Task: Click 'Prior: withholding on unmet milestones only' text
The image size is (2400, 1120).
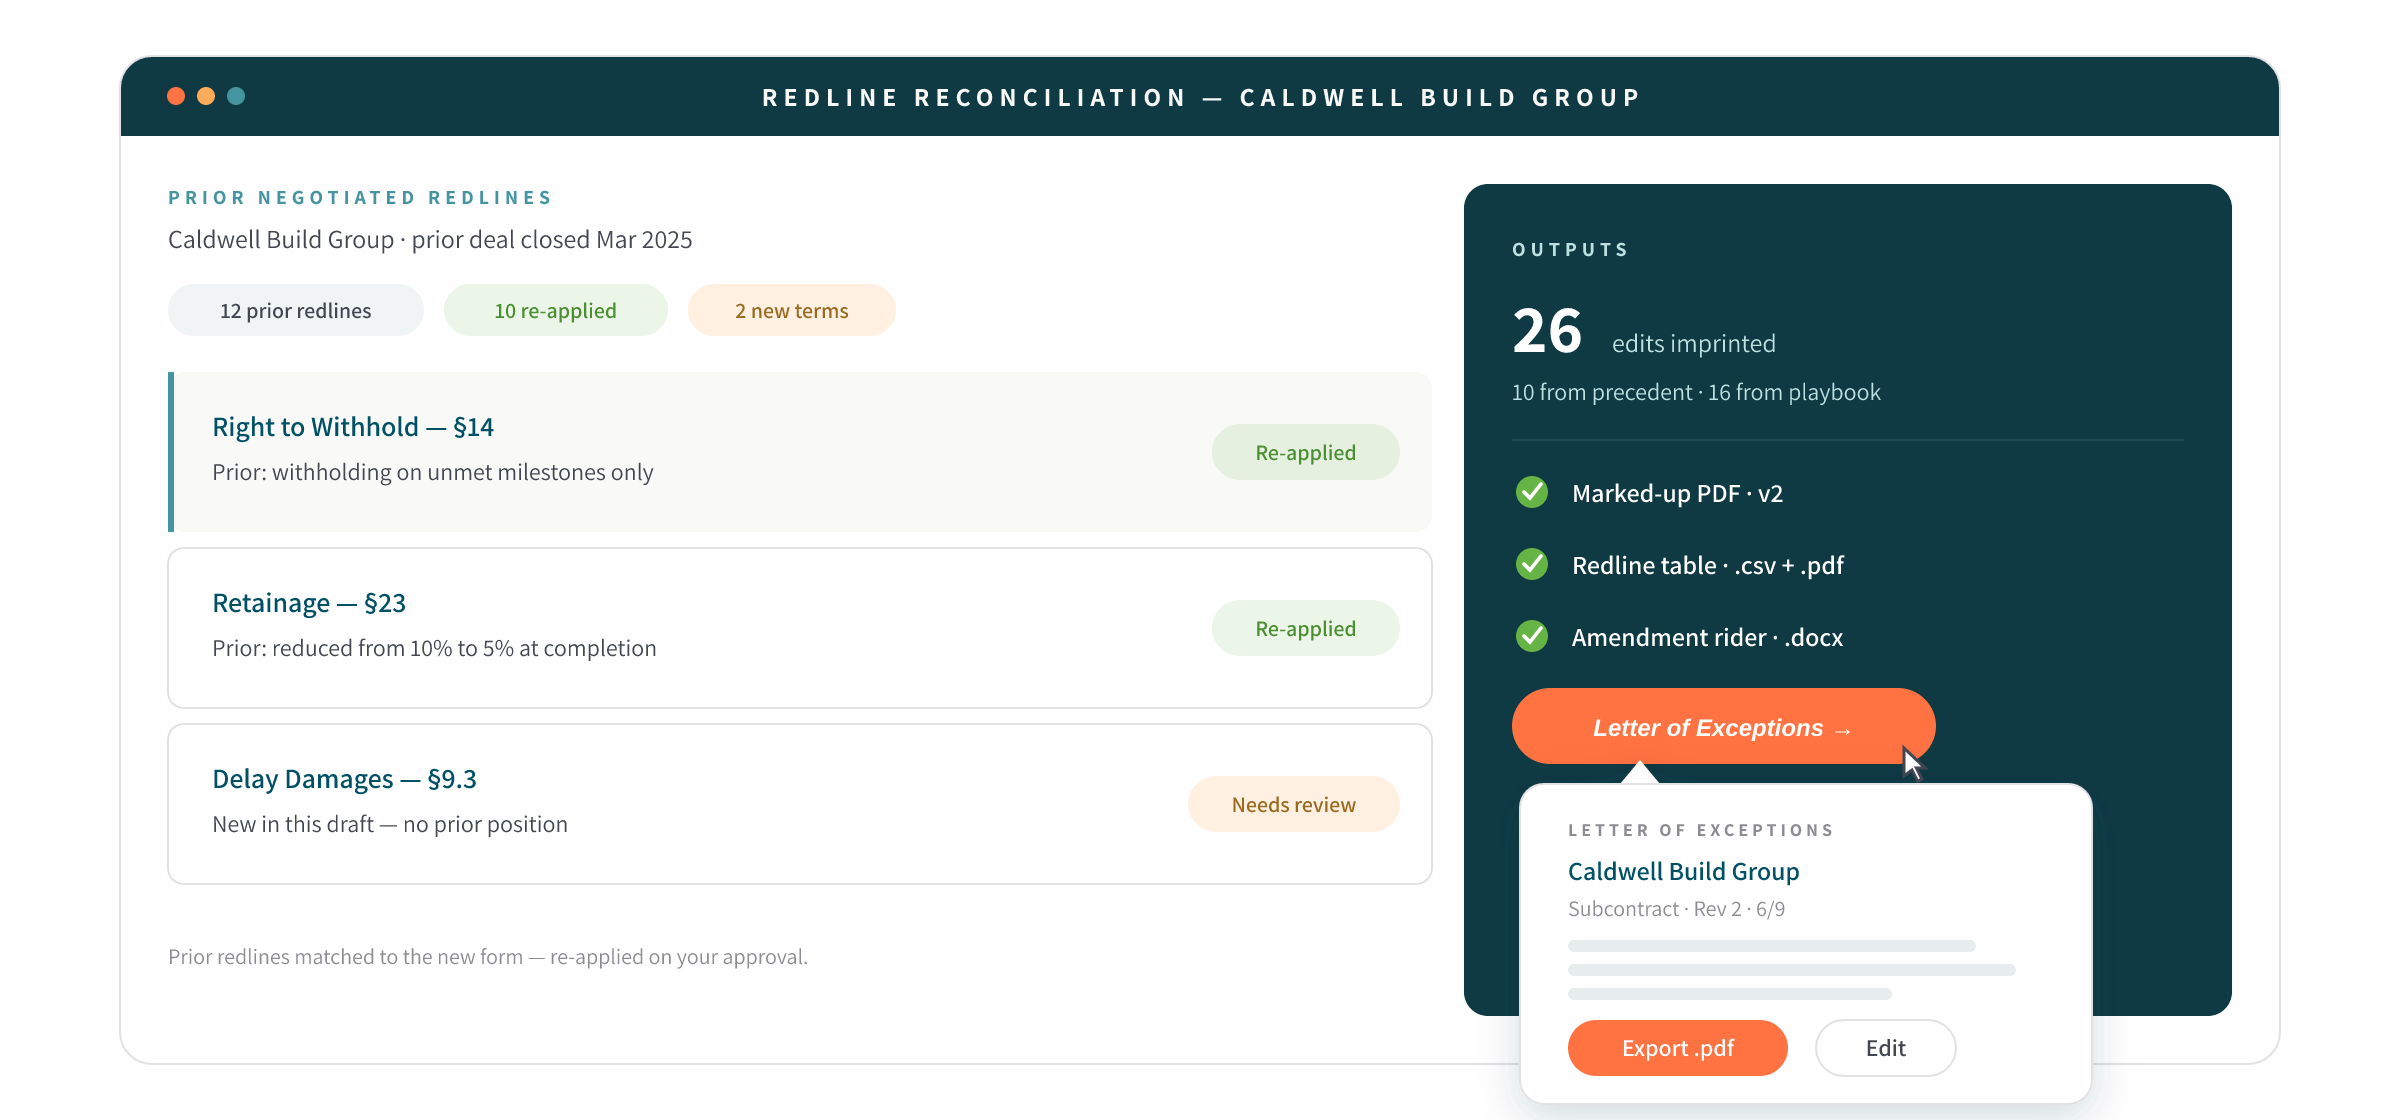Action: tap(432, 472)
